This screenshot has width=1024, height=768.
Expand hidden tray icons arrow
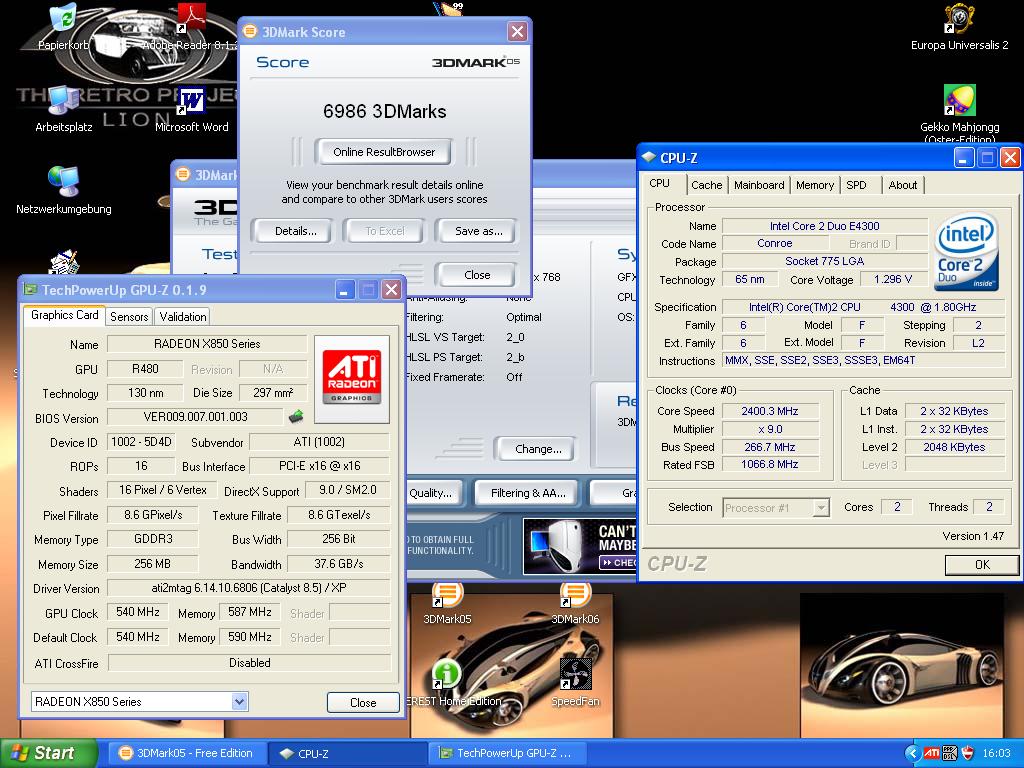pos(912,753)
